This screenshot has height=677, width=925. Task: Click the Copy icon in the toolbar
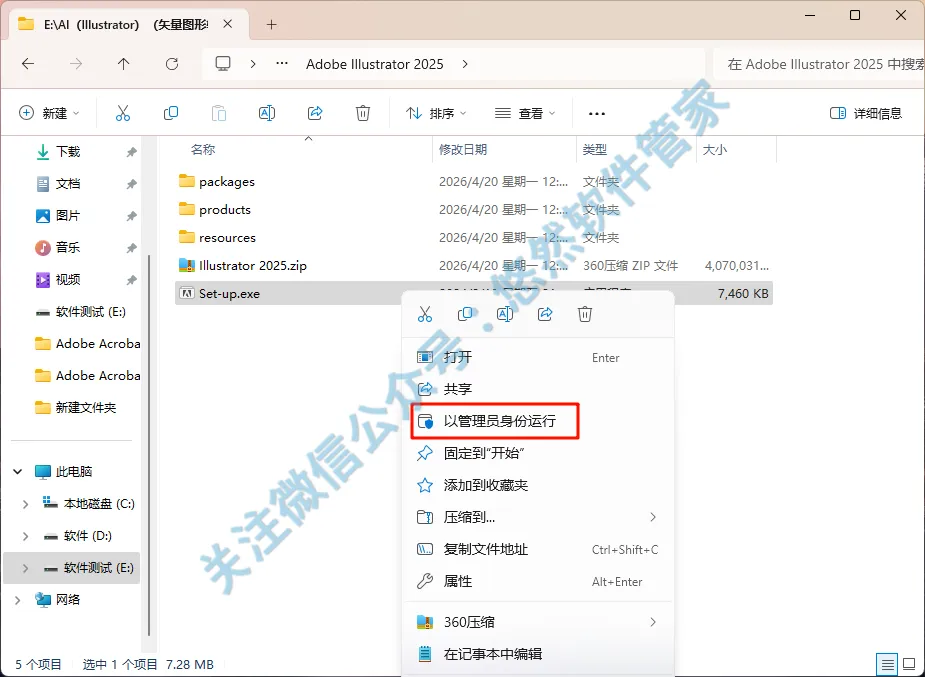tap(170, 113)
